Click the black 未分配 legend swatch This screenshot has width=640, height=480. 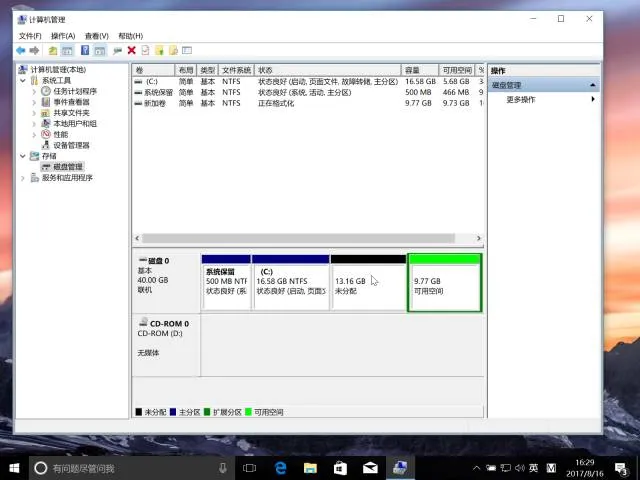138,412
